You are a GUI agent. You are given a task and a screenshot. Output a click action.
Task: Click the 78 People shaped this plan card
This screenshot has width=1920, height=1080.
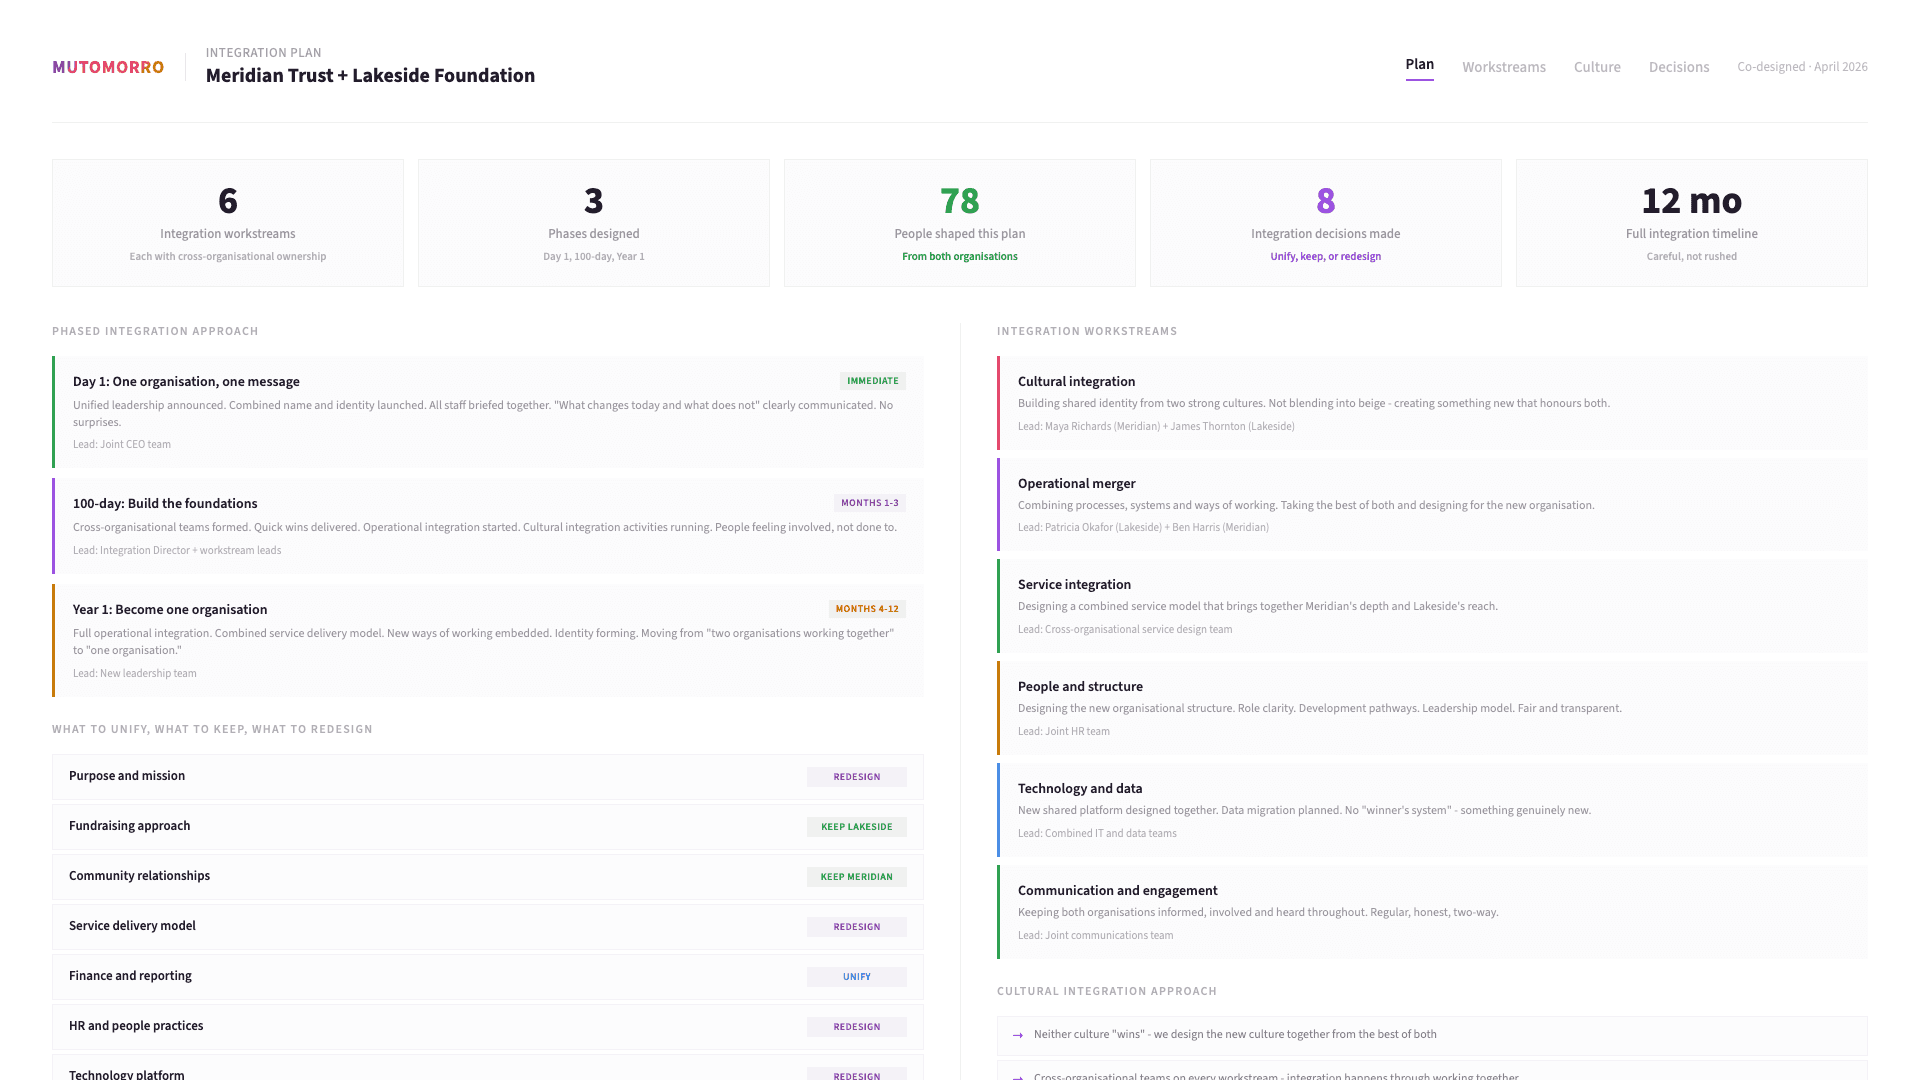point(959,223)
